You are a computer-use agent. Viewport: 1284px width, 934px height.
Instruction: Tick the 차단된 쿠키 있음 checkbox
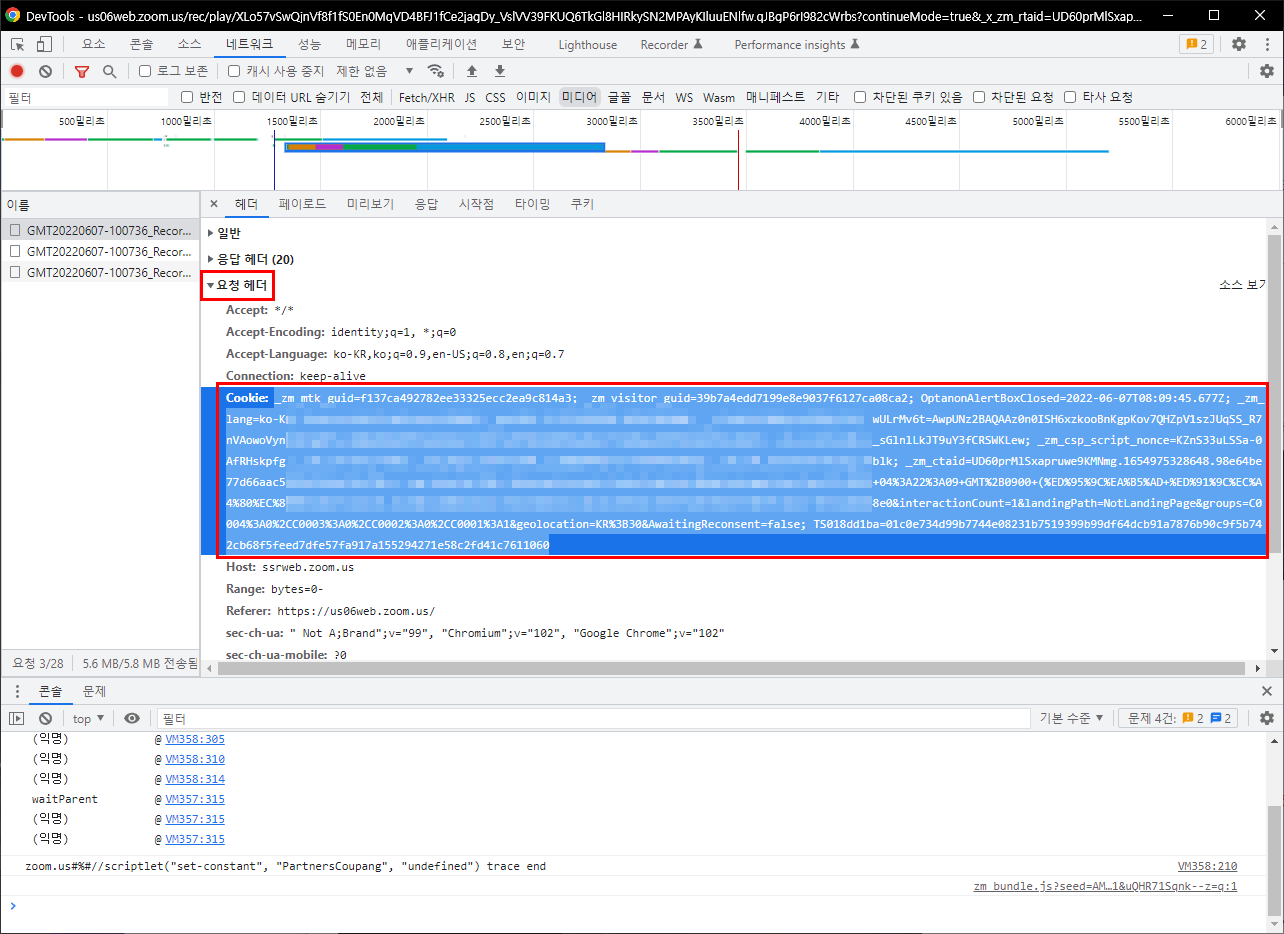[x=860, y=97]
